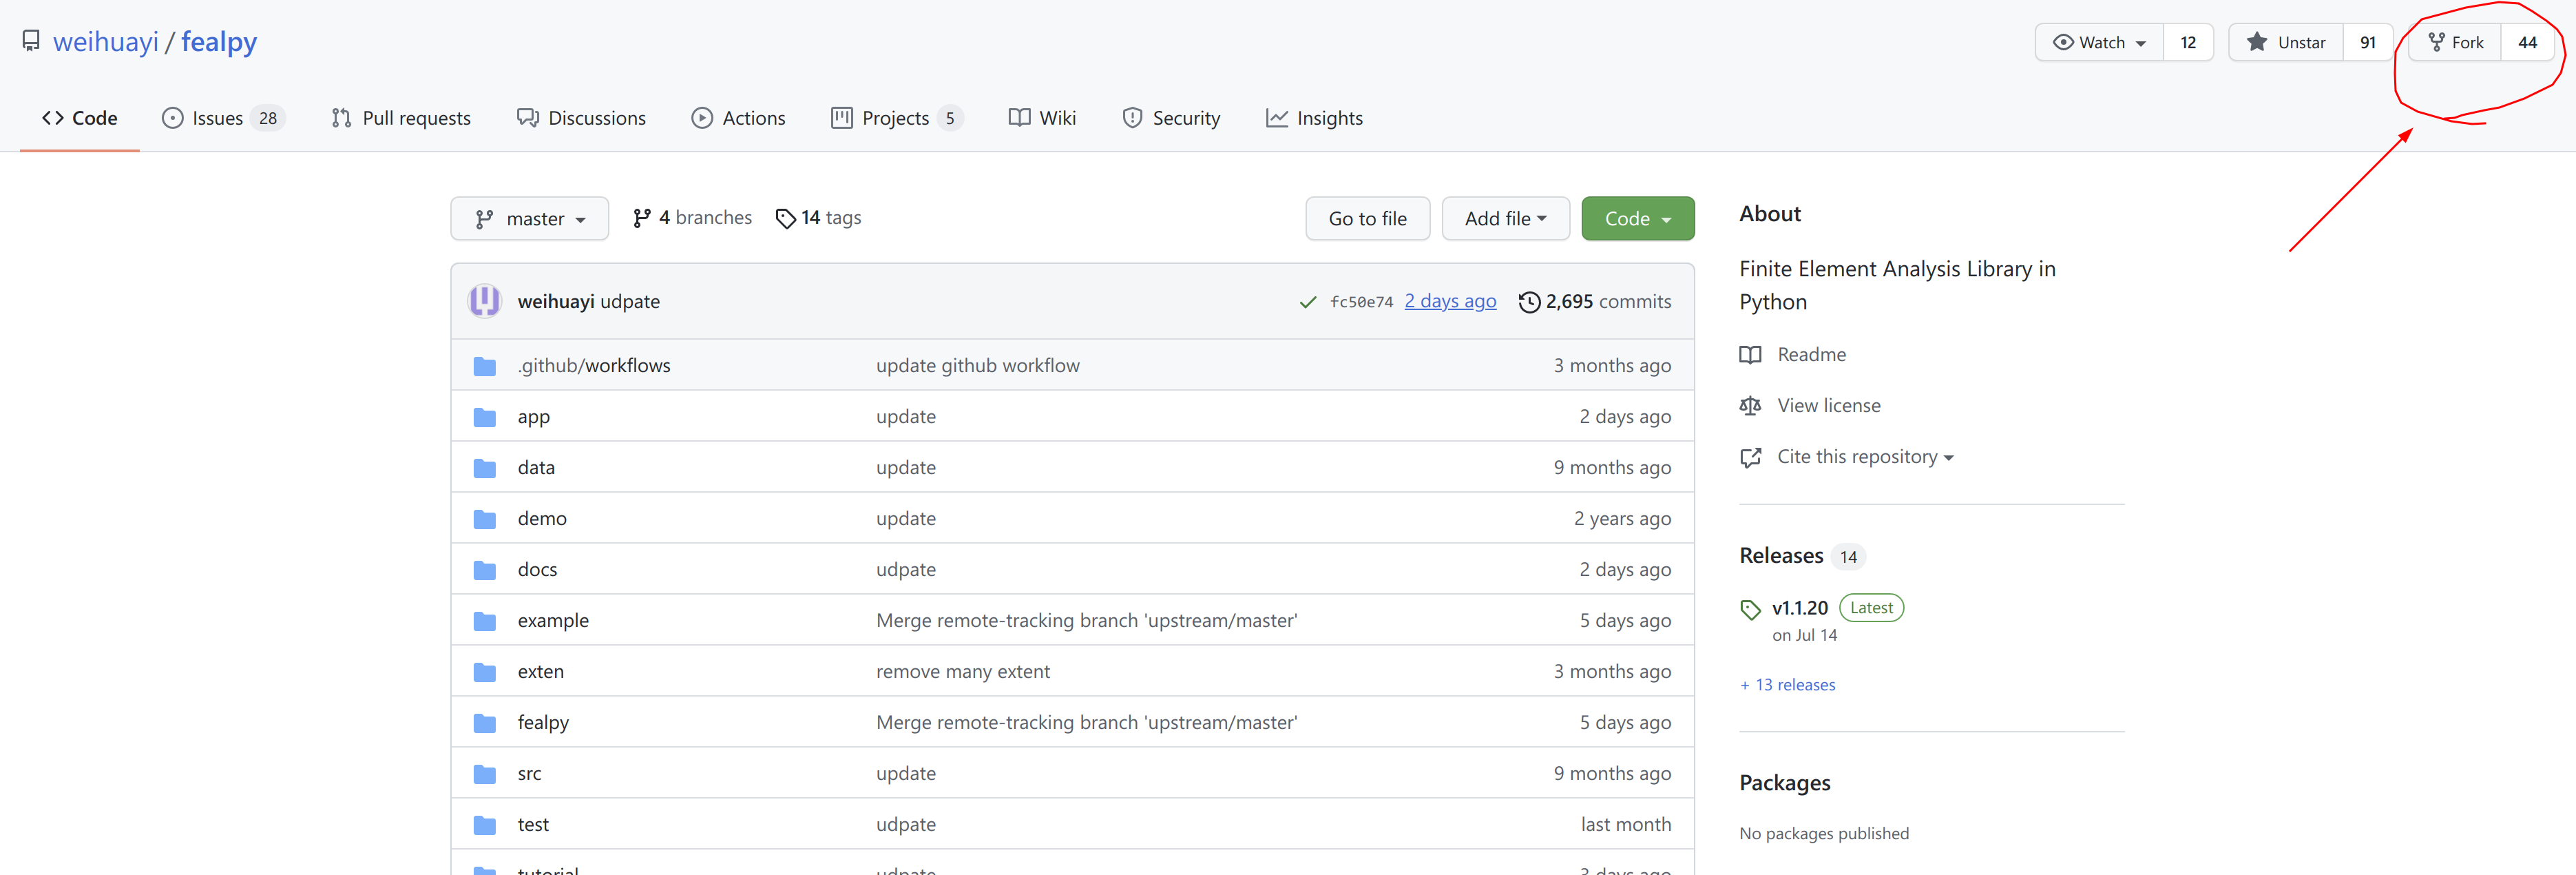Click the src folder icon

click(x=485, y=774)
